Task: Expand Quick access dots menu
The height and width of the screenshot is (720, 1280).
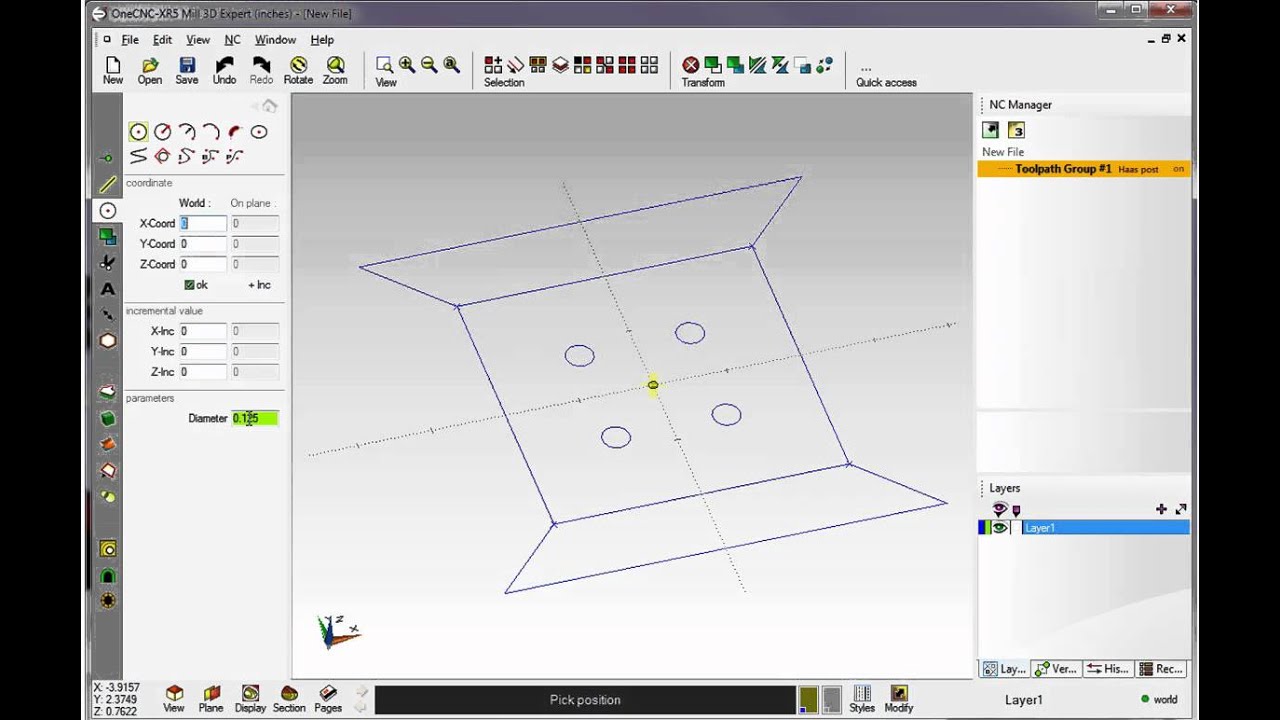Action: click(x=866, y=68)
